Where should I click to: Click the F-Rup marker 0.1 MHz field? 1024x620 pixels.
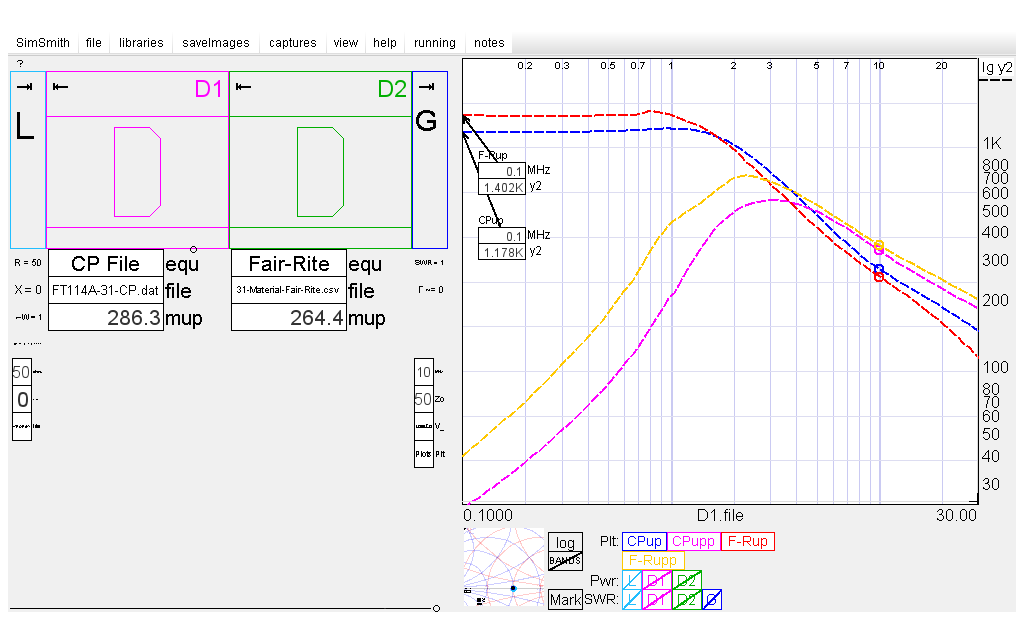[502, 171]
